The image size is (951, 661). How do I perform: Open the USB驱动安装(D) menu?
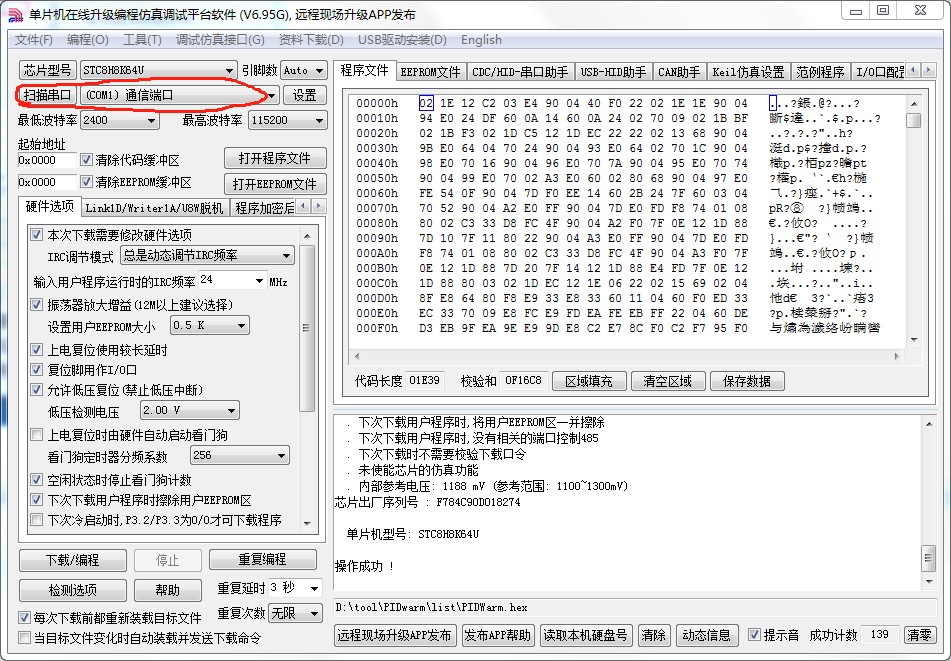(x=402, y=40)
